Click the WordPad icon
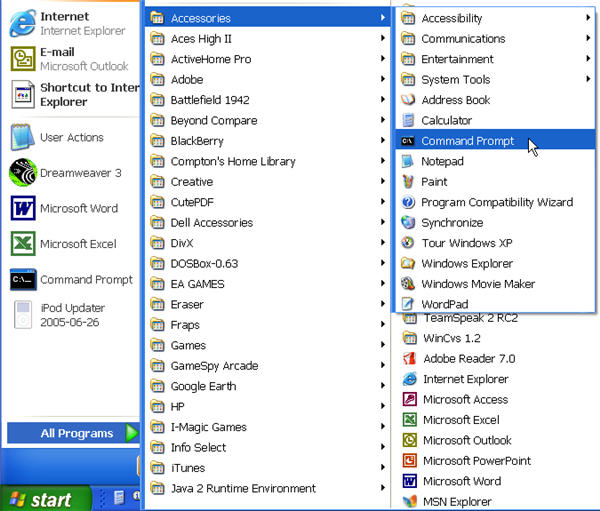The width and height of the screenshot is (600, 511). (408, 304)
